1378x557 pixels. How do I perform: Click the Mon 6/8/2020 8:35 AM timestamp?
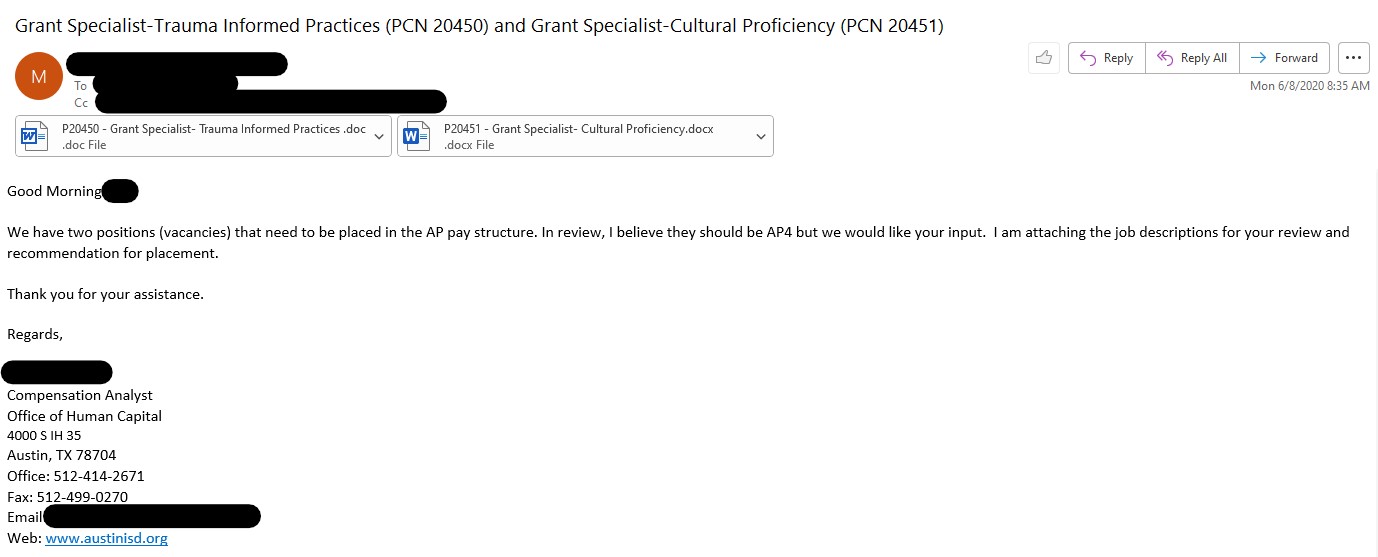[x=1309, y=86]
